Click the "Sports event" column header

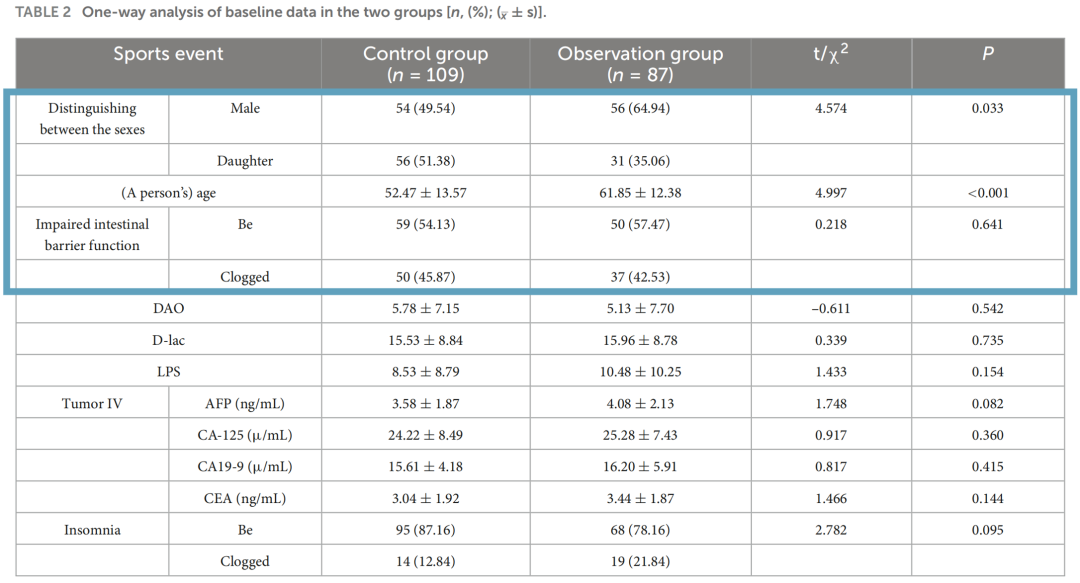coord(168,55)
